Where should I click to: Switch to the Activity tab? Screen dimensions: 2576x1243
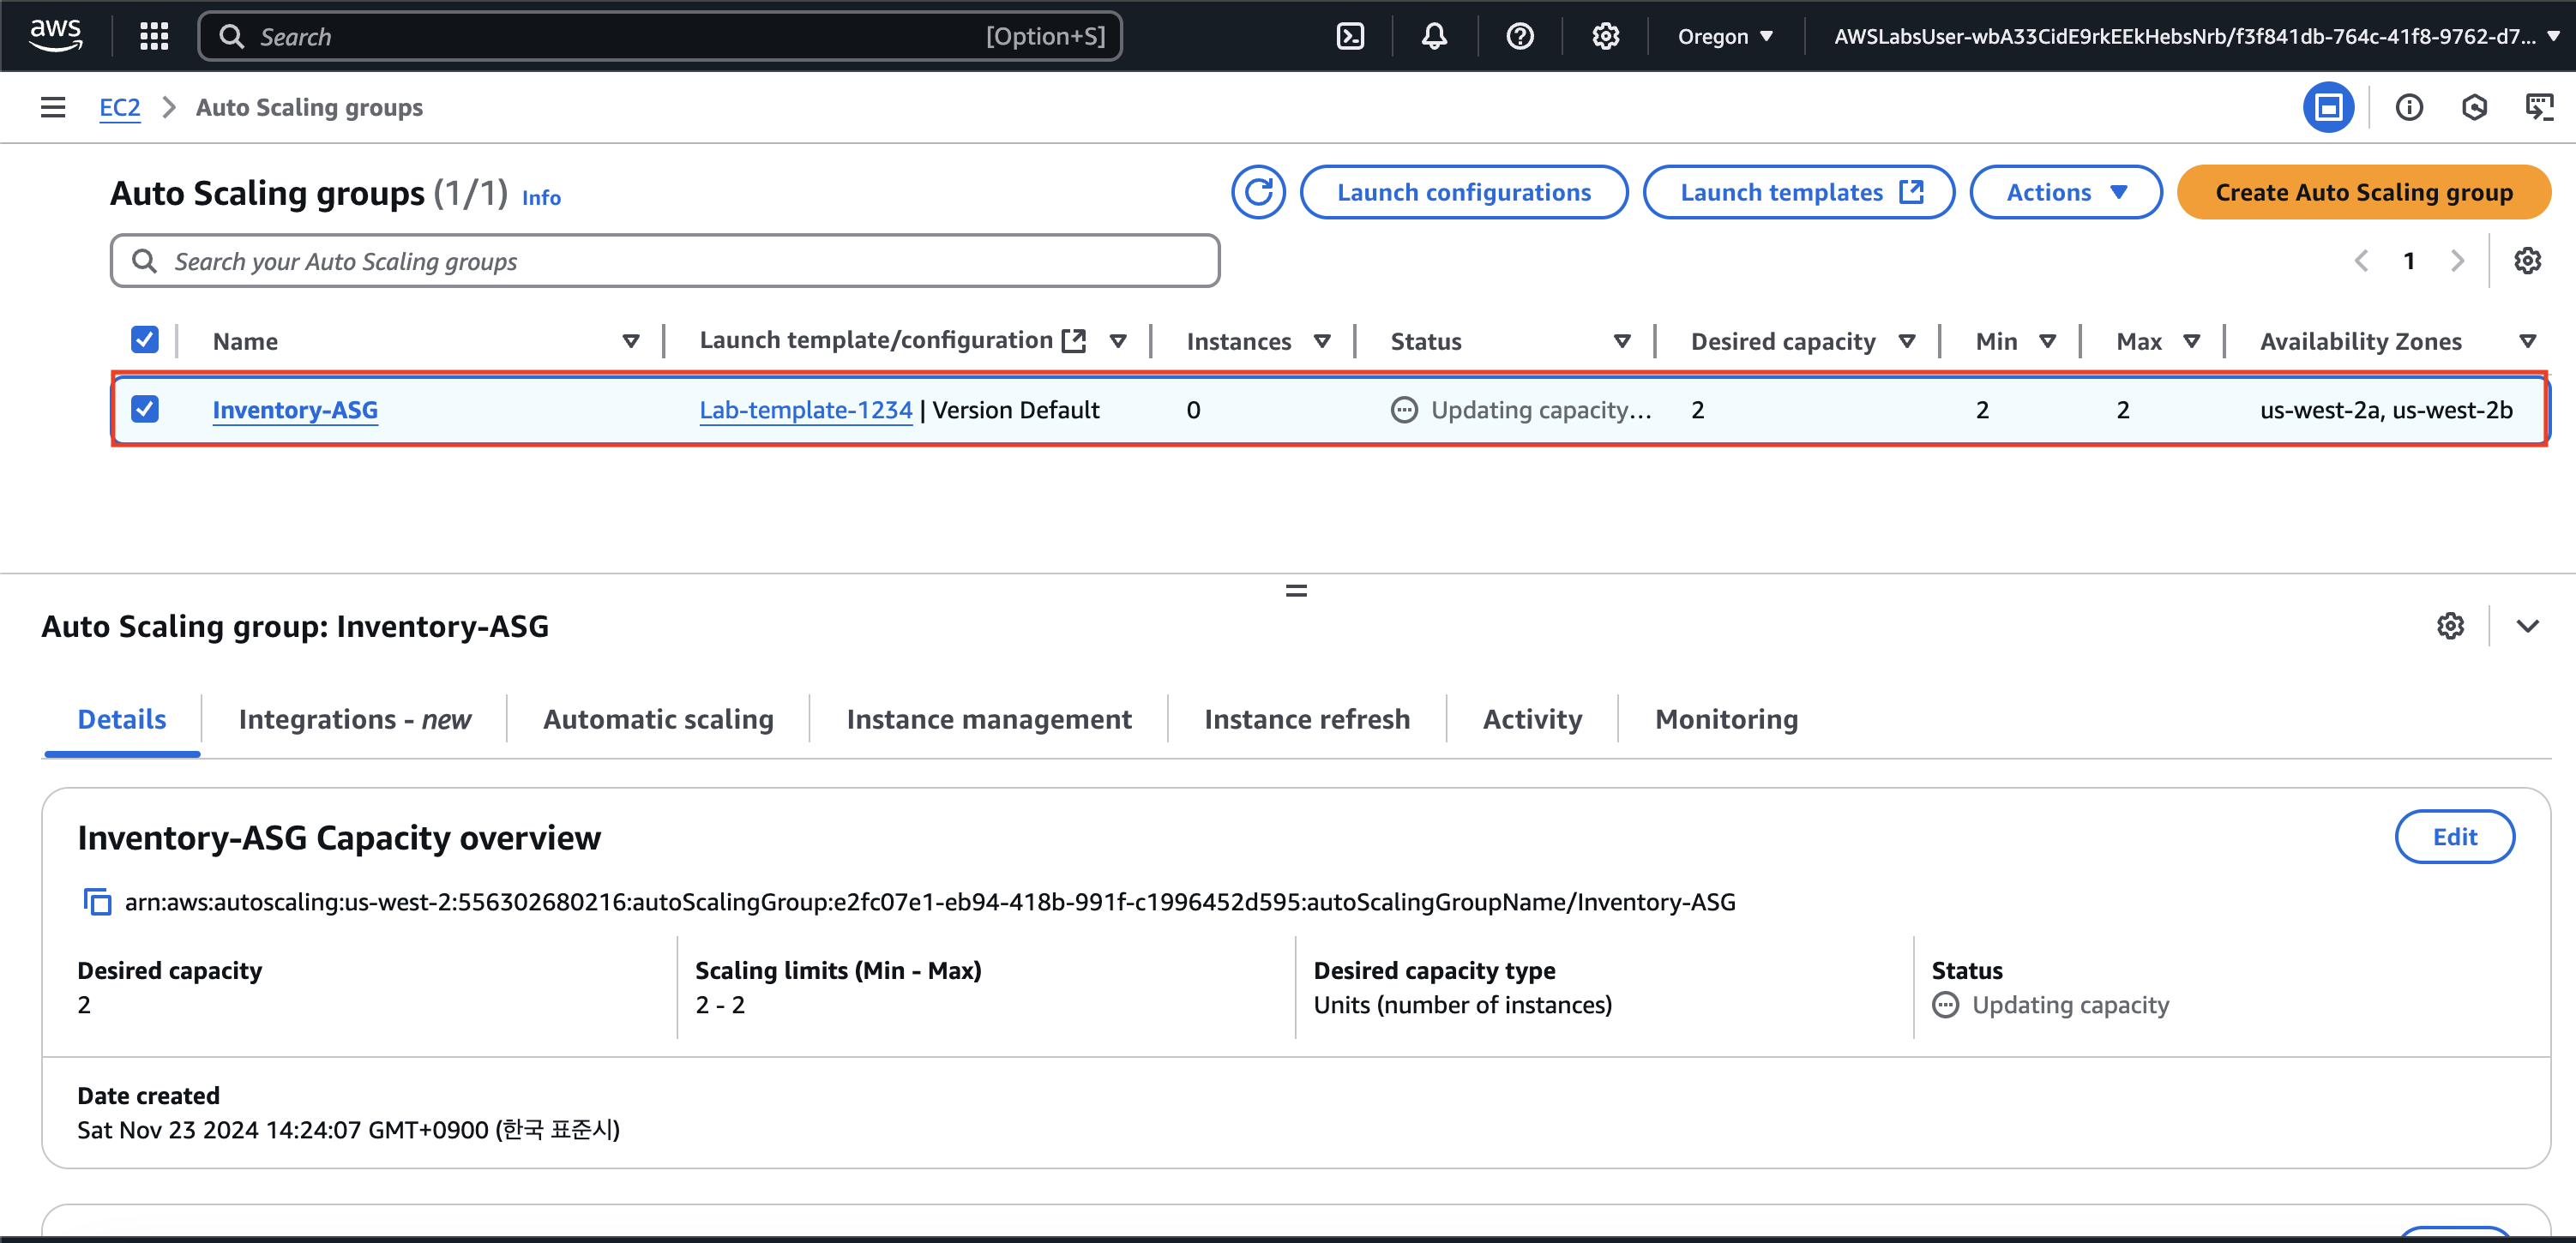coord(1532,719)
